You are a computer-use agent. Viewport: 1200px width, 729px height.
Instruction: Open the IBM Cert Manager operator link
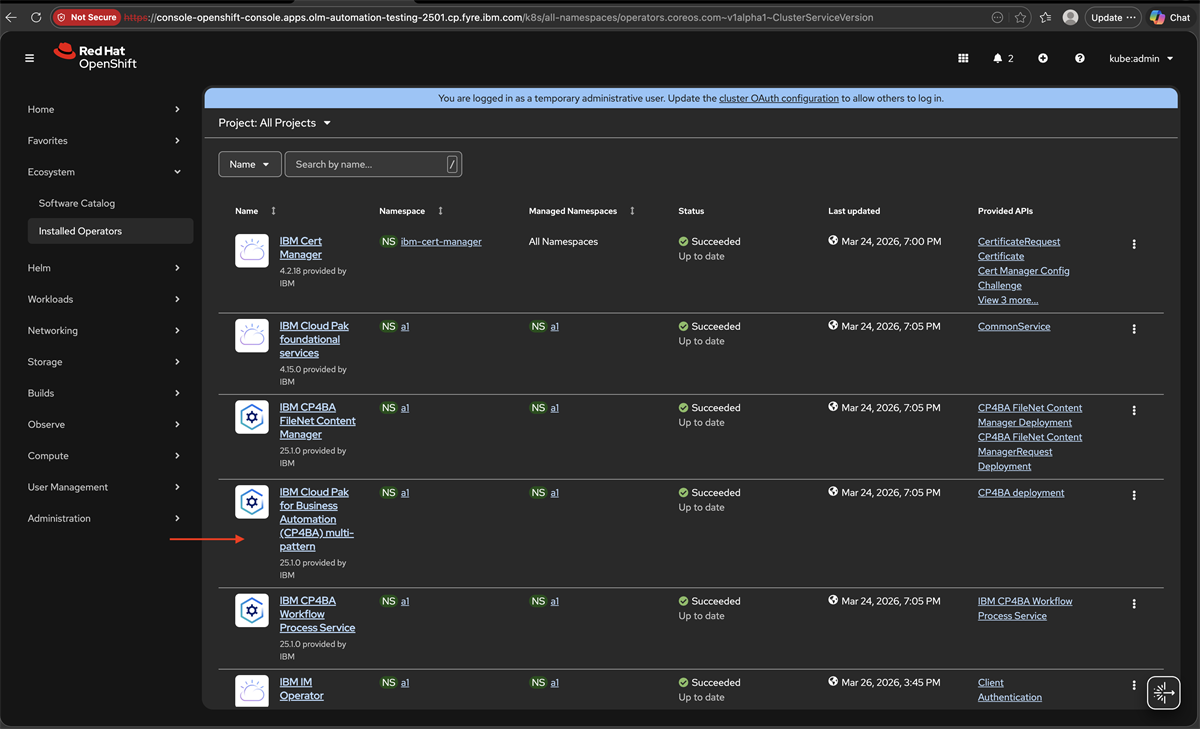pyautogui.click(x=301, y=248)
